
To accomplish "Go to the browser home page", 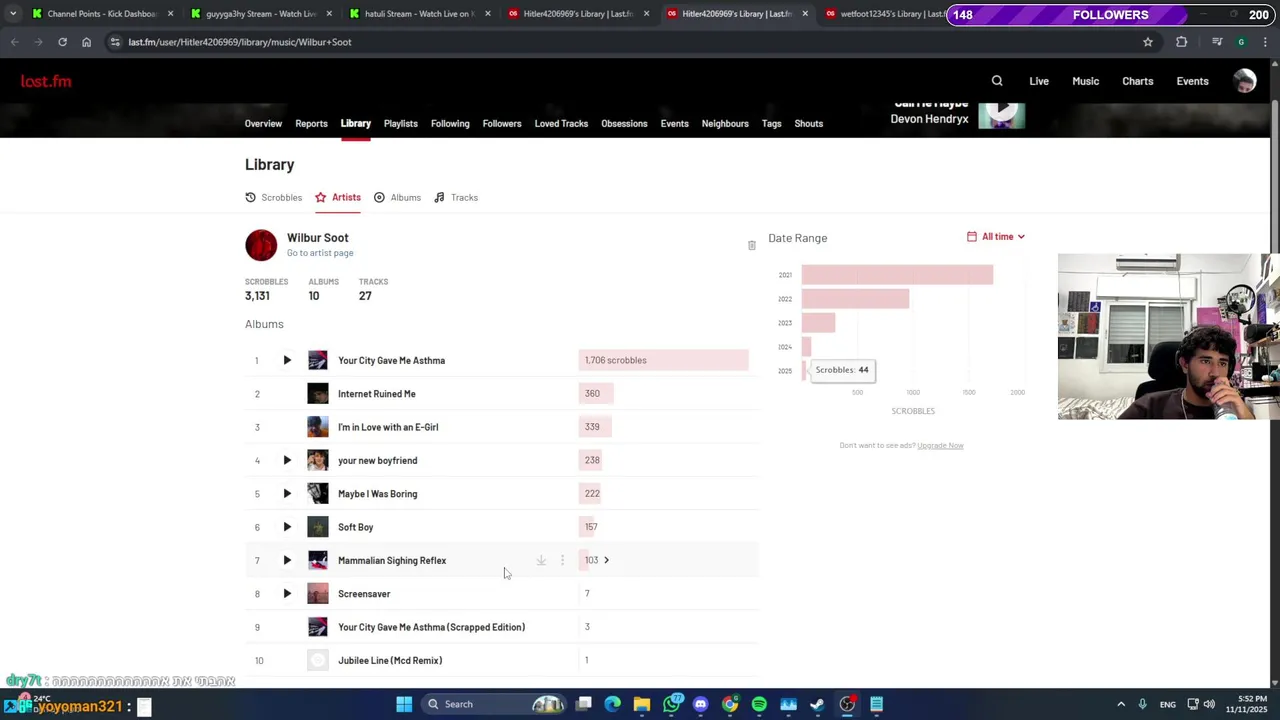I will (86, 42).
